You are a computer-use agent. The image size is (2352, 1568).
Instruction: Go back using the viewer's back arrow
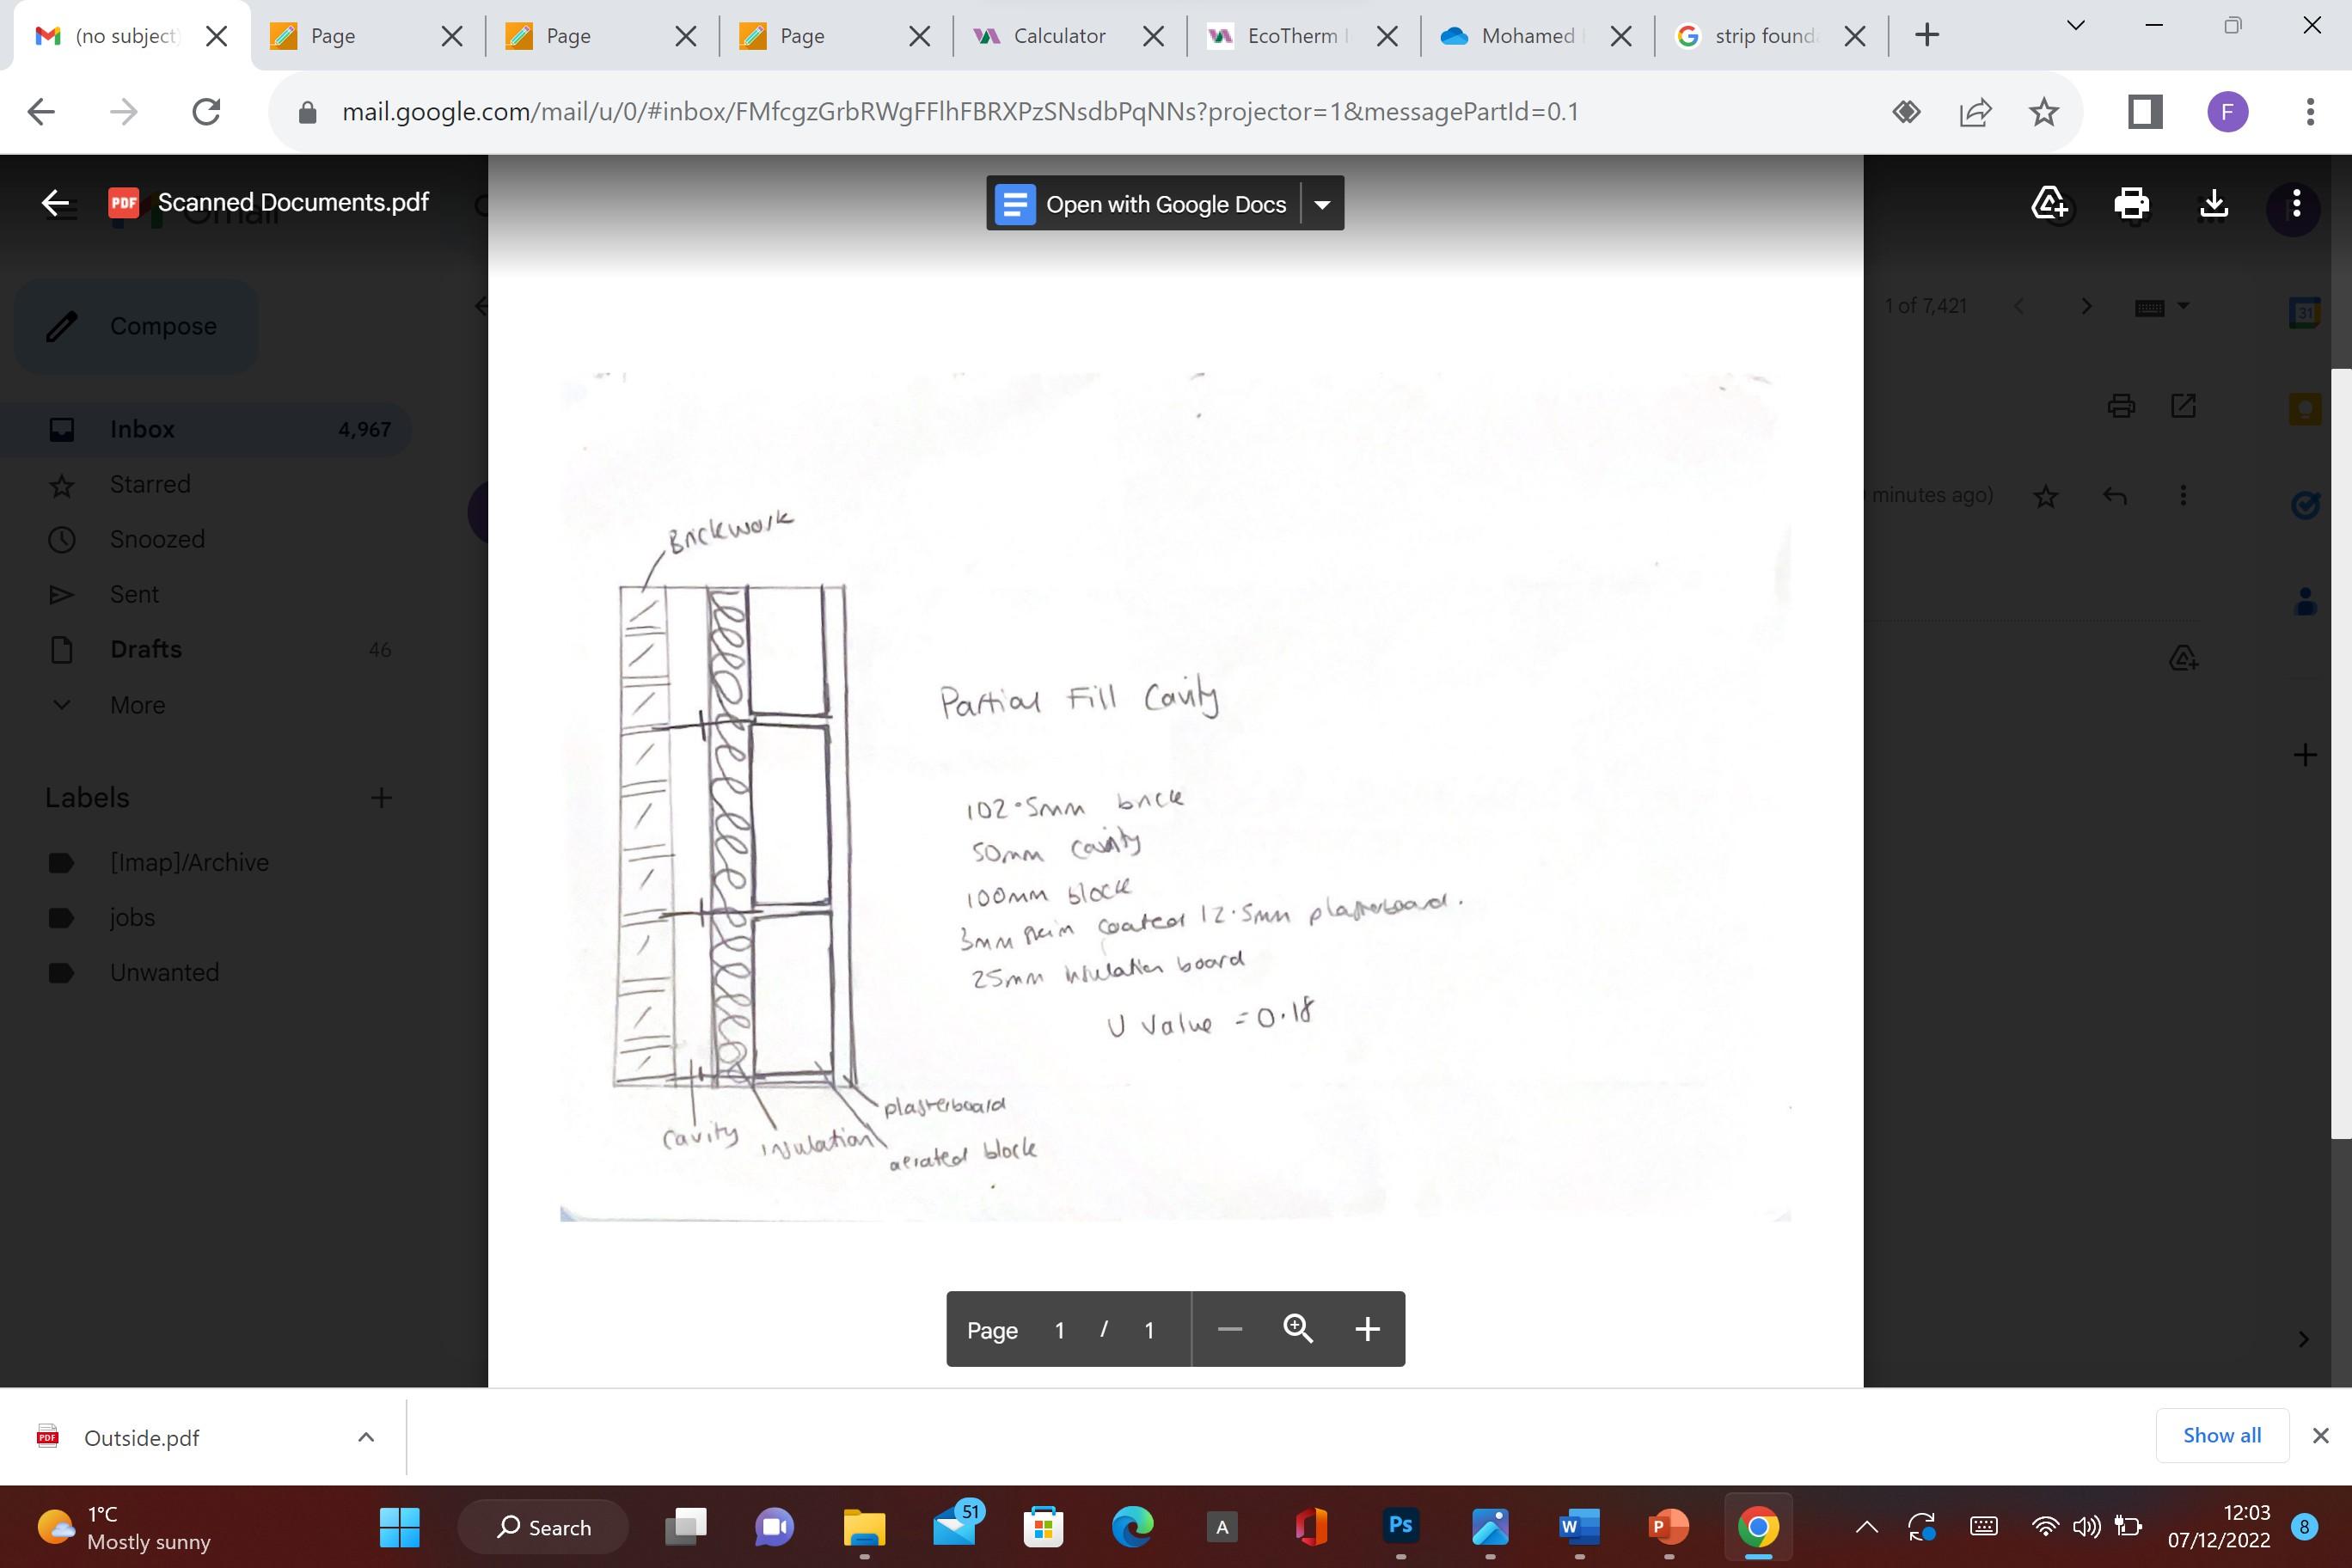pos(55,203)
